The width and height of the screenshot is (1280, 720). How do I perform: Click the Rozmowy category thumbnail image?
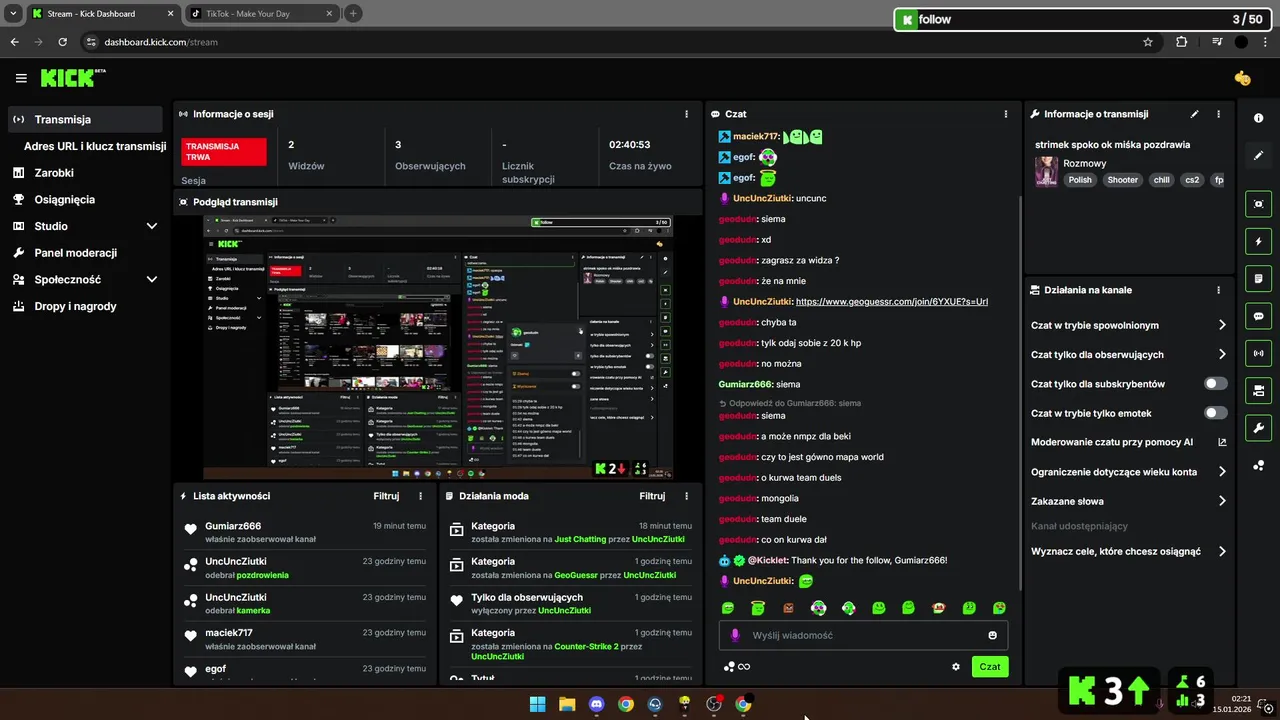tap(1046, 171)
